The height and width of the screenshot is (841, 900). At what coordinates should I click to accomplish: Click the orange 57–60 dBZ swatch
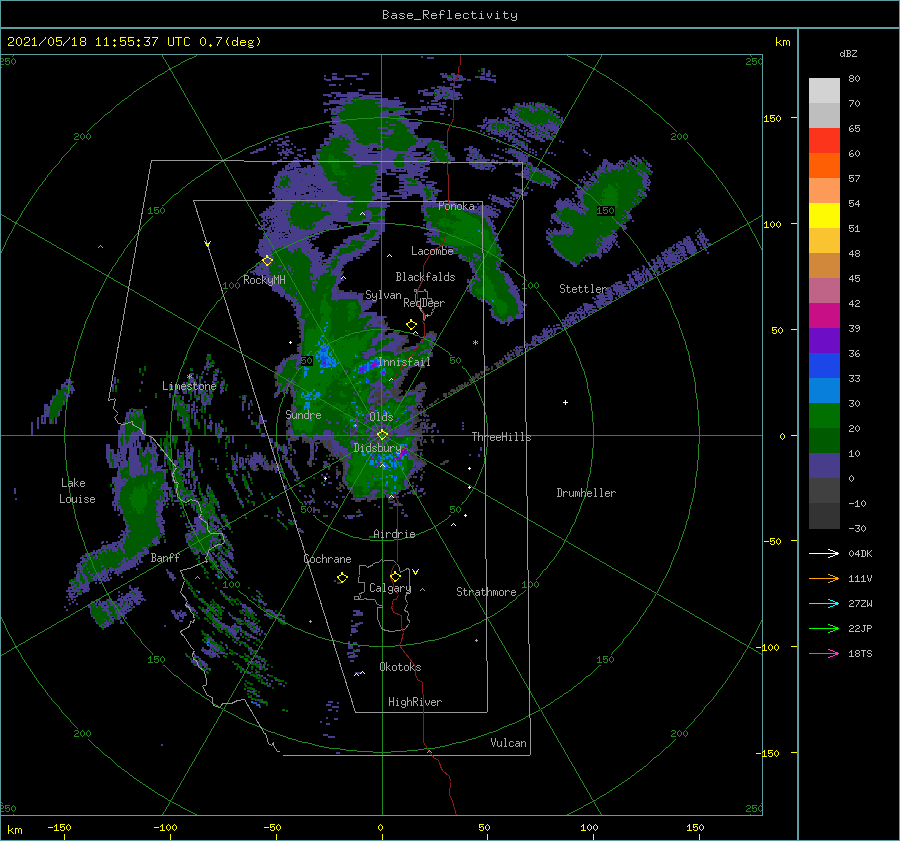pos(824,166)
